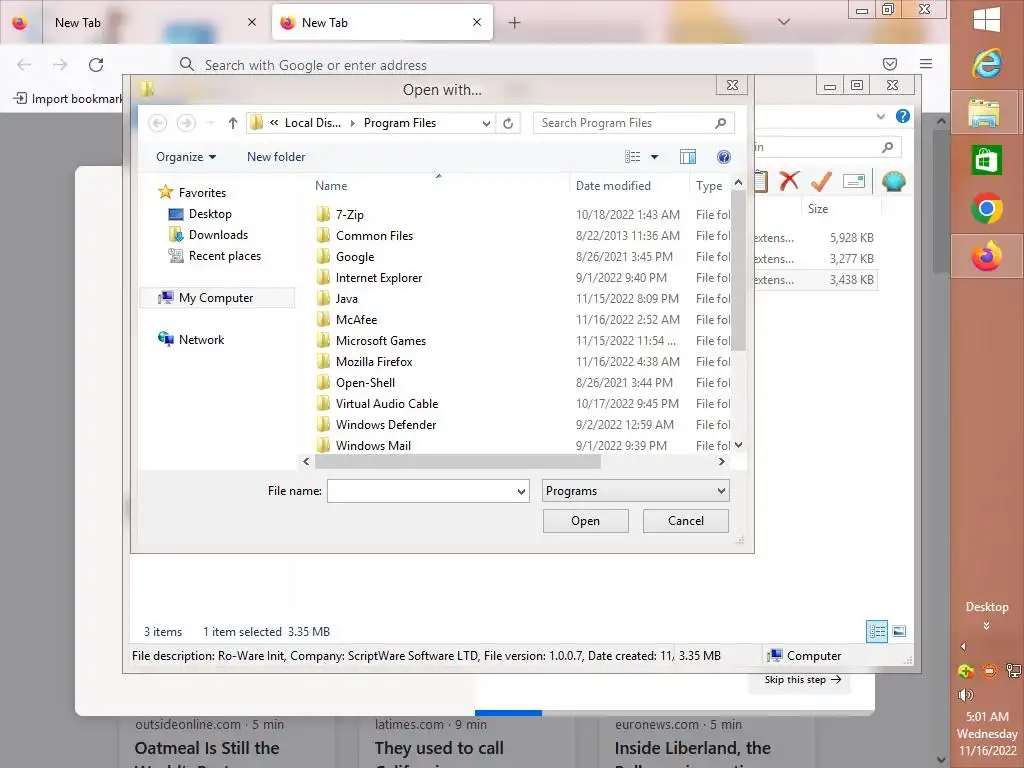
Task: Select the Windows Defender folder
Action: pyautogui.click(x=385, y=424)
